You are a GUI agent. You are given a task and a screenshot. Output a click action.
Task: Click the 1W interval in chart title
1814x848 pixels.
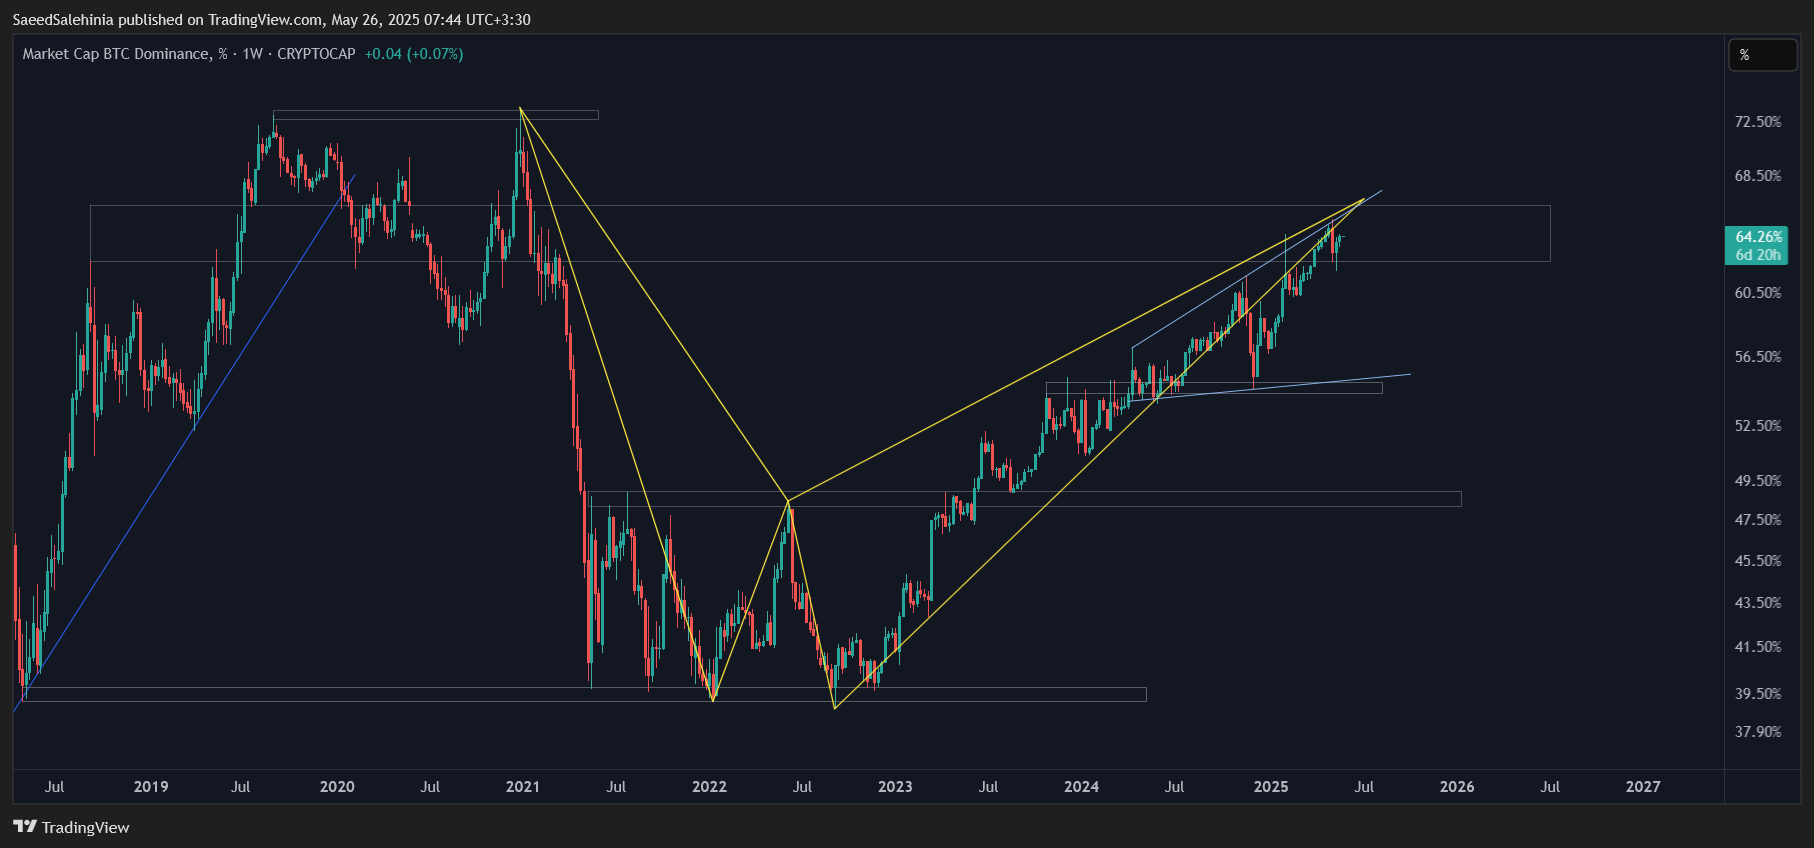[252, 54]
